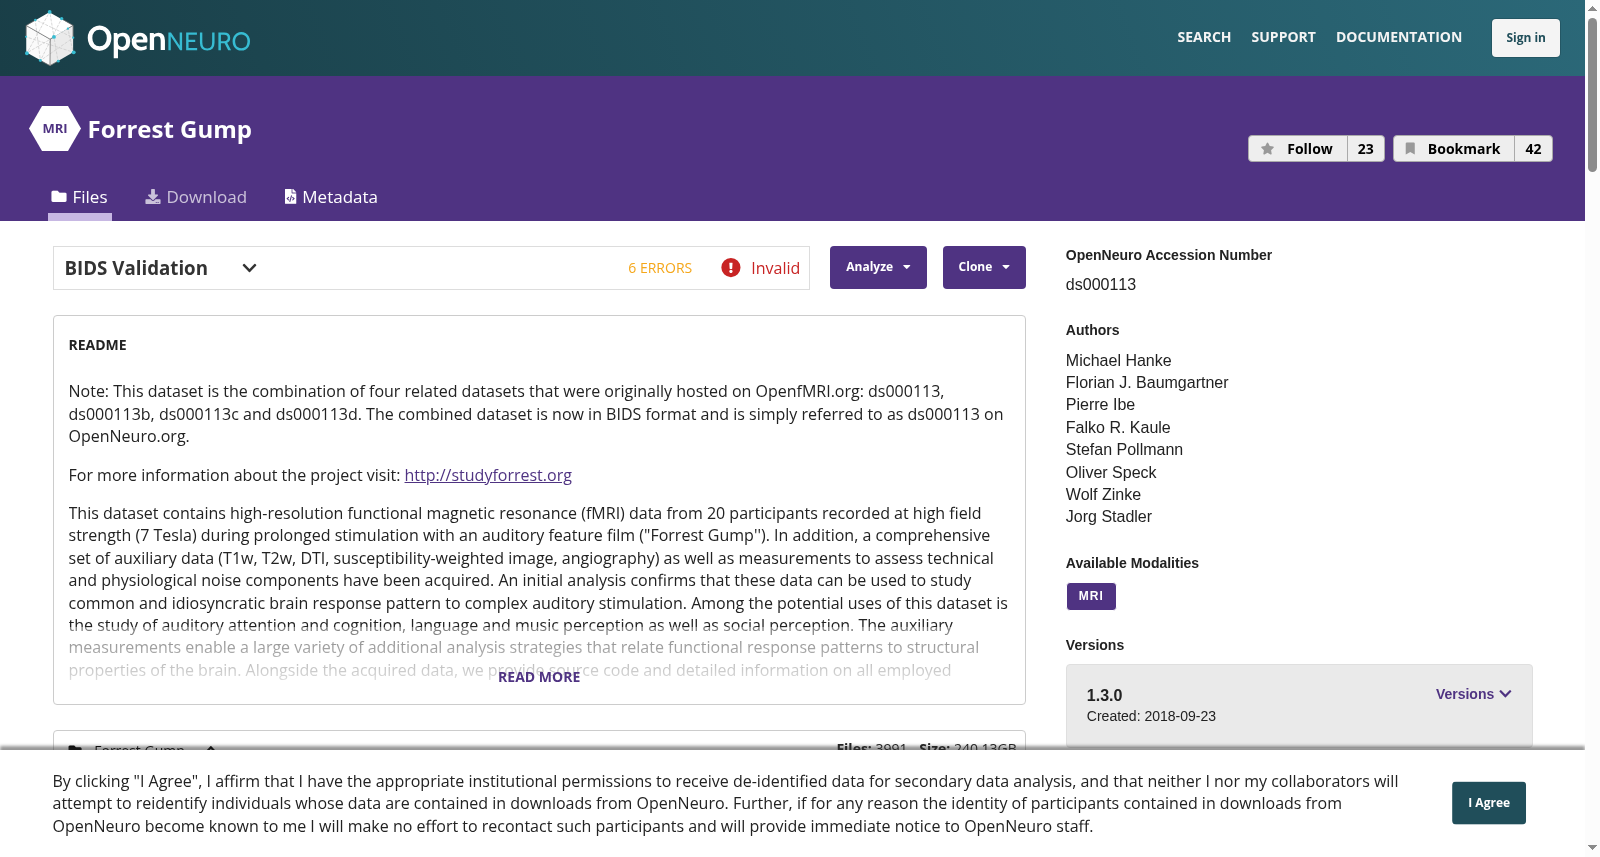
Task: Open SEARCH in the top navigation
Action: click(1204, 37)
